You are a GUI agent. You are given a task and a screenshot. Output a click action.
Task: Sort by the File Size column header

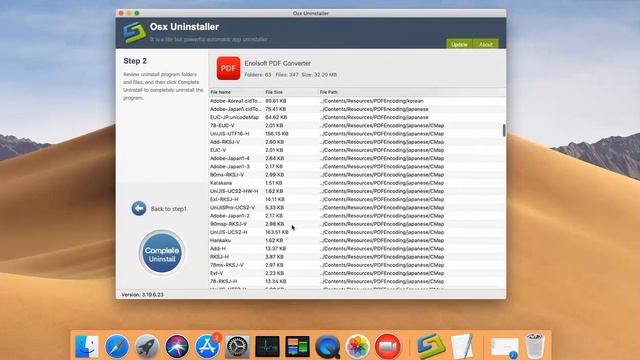point(274,92)
